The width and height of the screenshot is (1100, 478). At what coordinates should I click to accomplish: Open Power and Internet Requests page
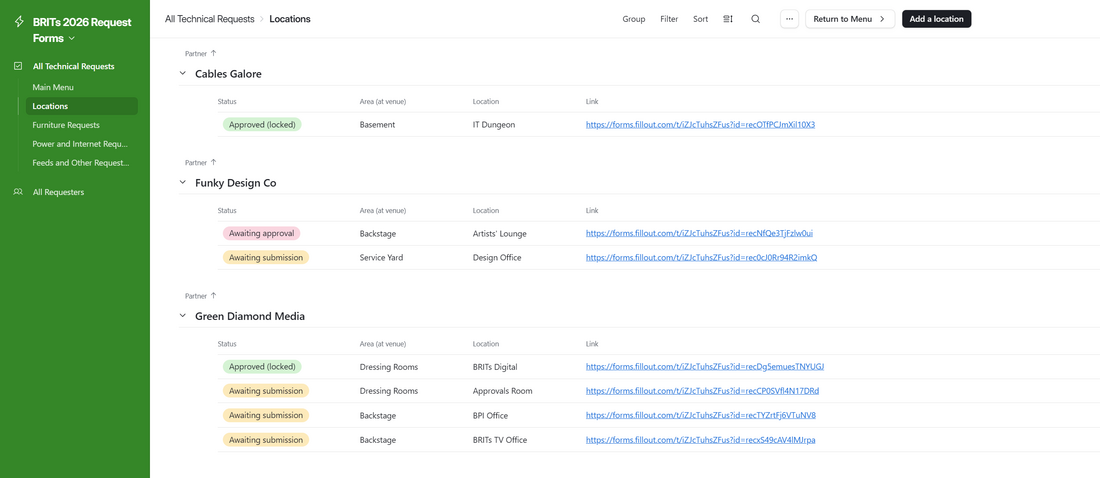coord(80,144)
